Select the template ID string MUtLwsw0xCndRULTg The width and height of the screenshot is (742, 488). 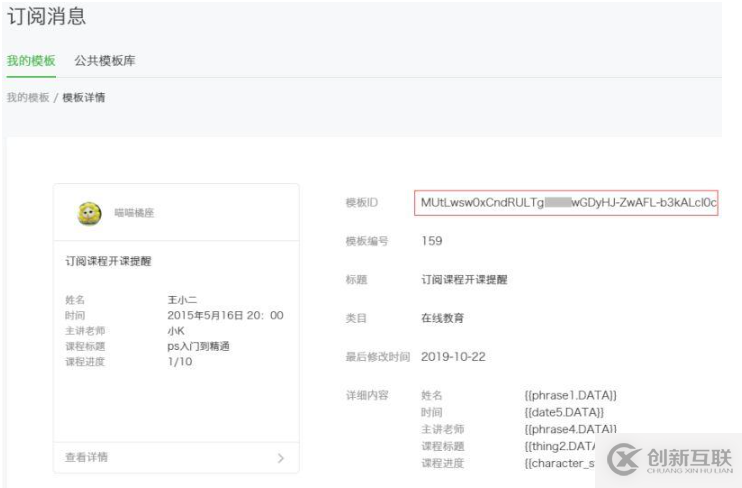(566, 203)
